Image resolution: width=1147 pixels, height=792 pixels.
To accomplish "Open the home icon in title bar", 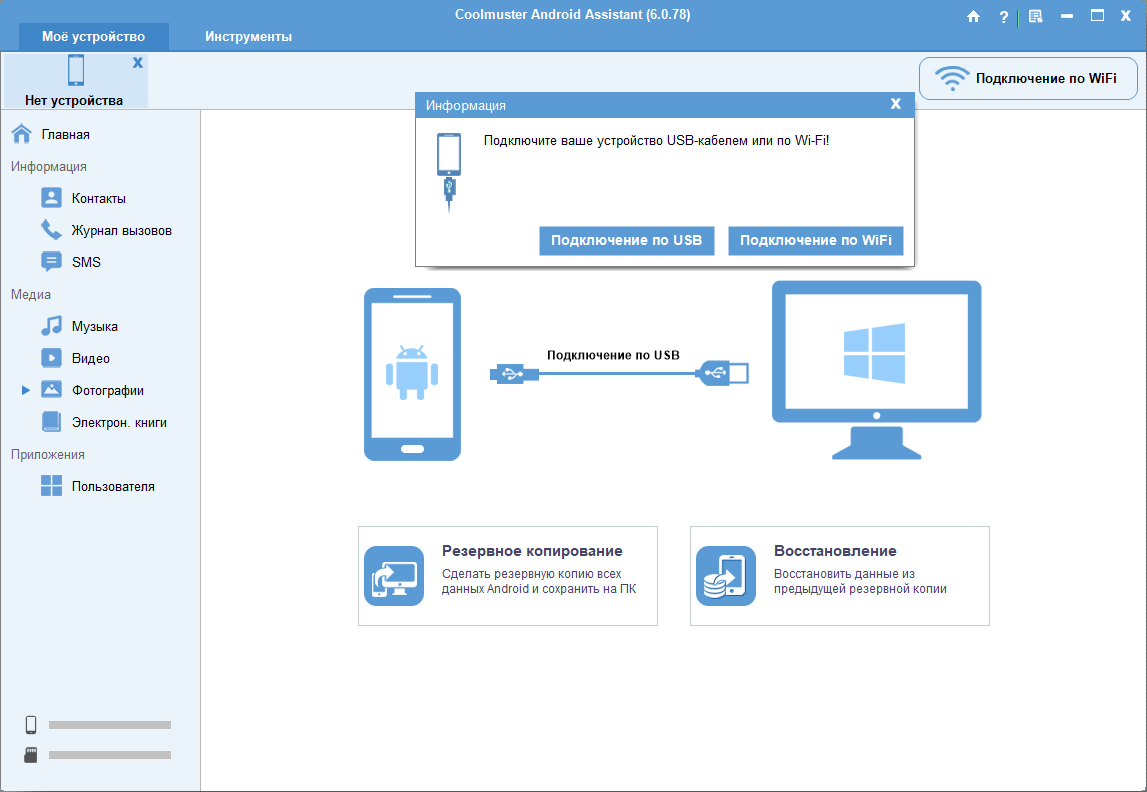I will (x=973, y=16).
